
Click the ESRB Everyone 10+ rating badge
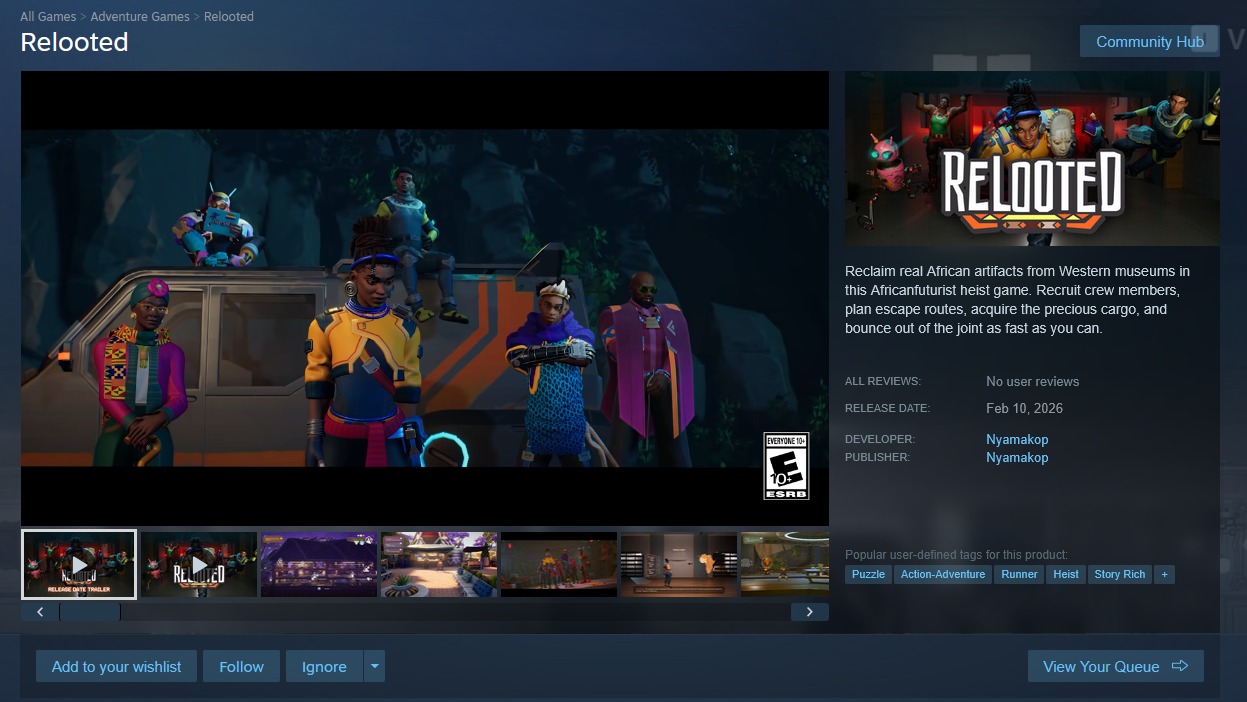[786, 466]
